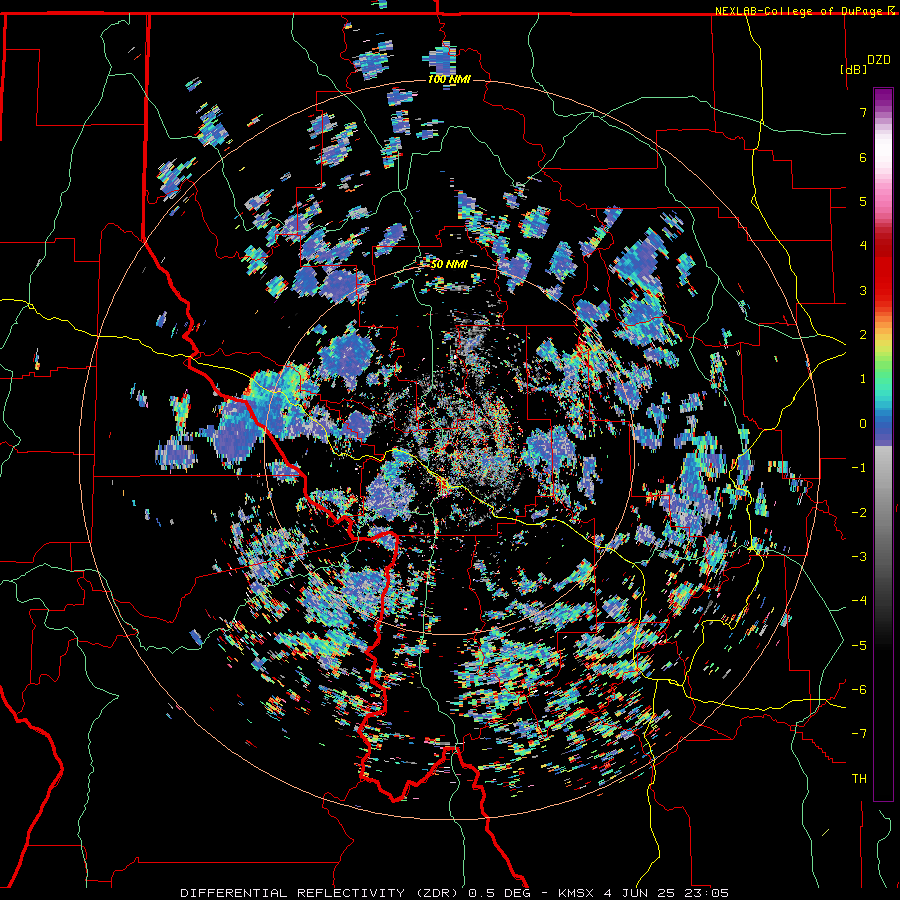The image size is (900, 900).
Task: Click the KMSX station identifier in caption
Action: click(578, 893)
